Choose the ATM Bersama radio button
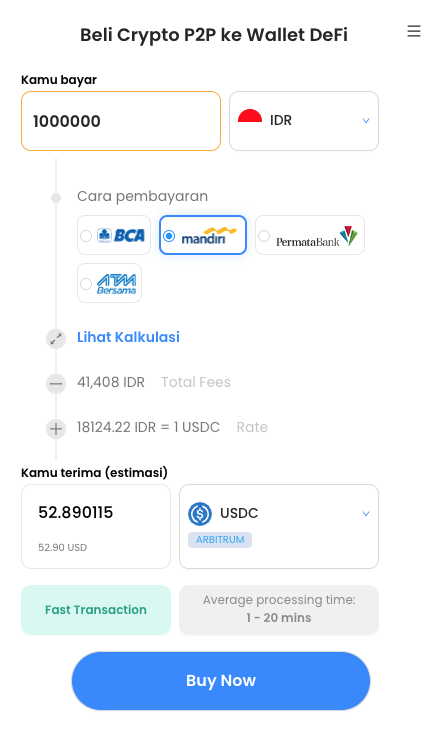Screen dimensions: 443x731 (x=86, y=284)
